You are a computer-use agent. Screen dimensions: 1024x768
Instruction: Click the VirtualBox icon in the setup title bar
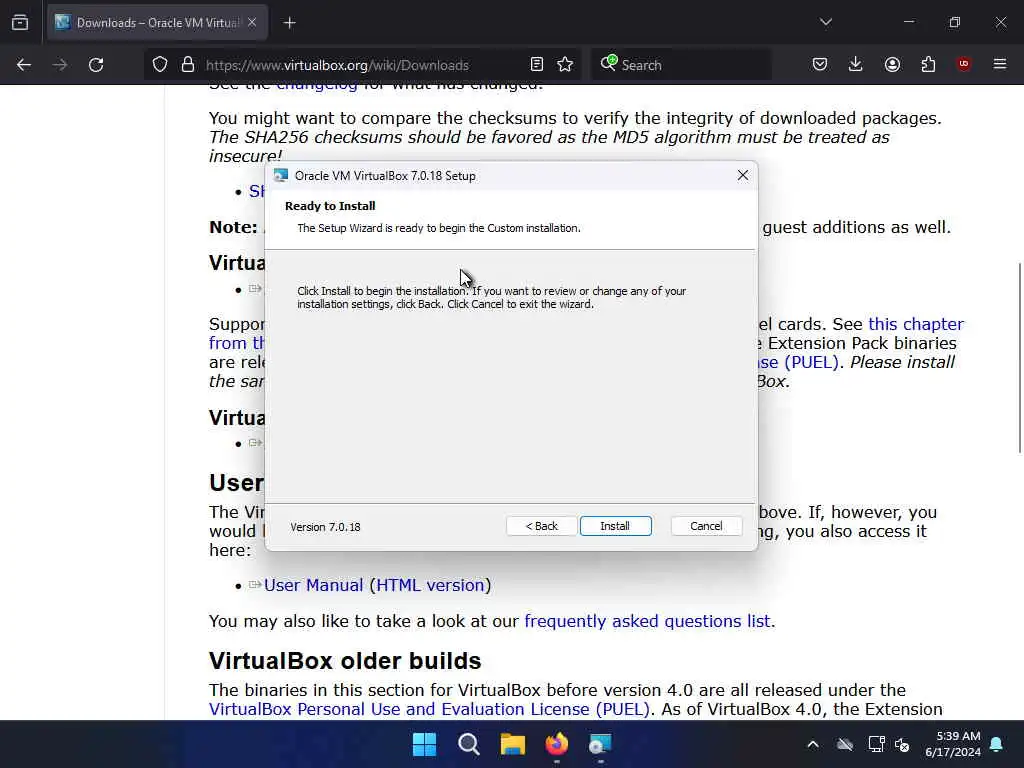pyautogui.click(x=281, y=175)
